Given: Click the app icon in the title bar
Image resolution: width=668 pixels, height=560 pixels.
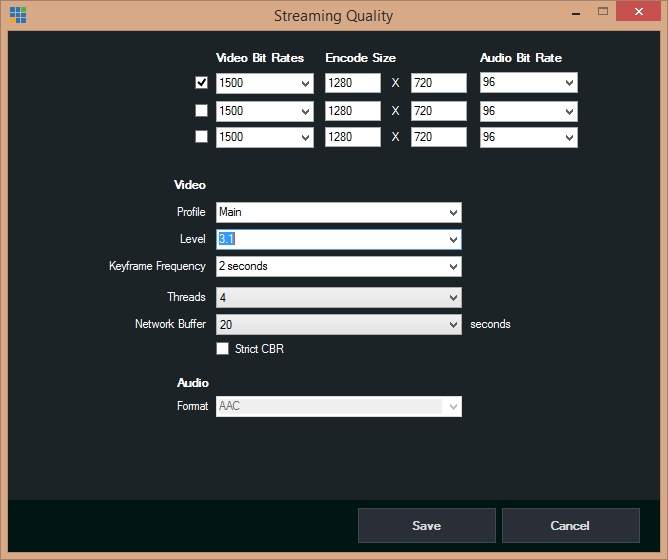Looking at the screenshot, I should [17, 15].
